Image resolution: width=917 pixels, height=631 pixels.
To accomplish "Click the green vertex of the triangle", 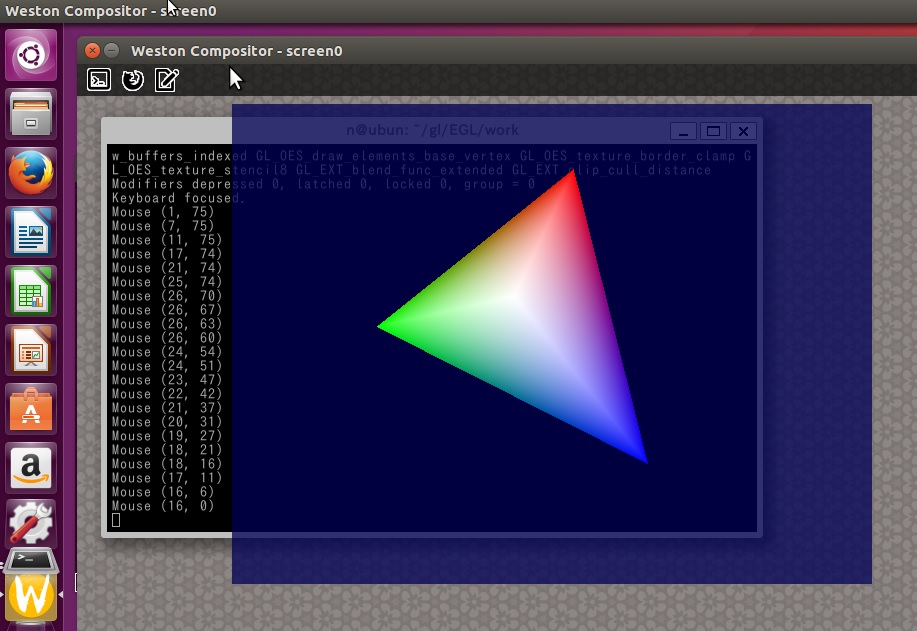I will (x=382, y=325).
